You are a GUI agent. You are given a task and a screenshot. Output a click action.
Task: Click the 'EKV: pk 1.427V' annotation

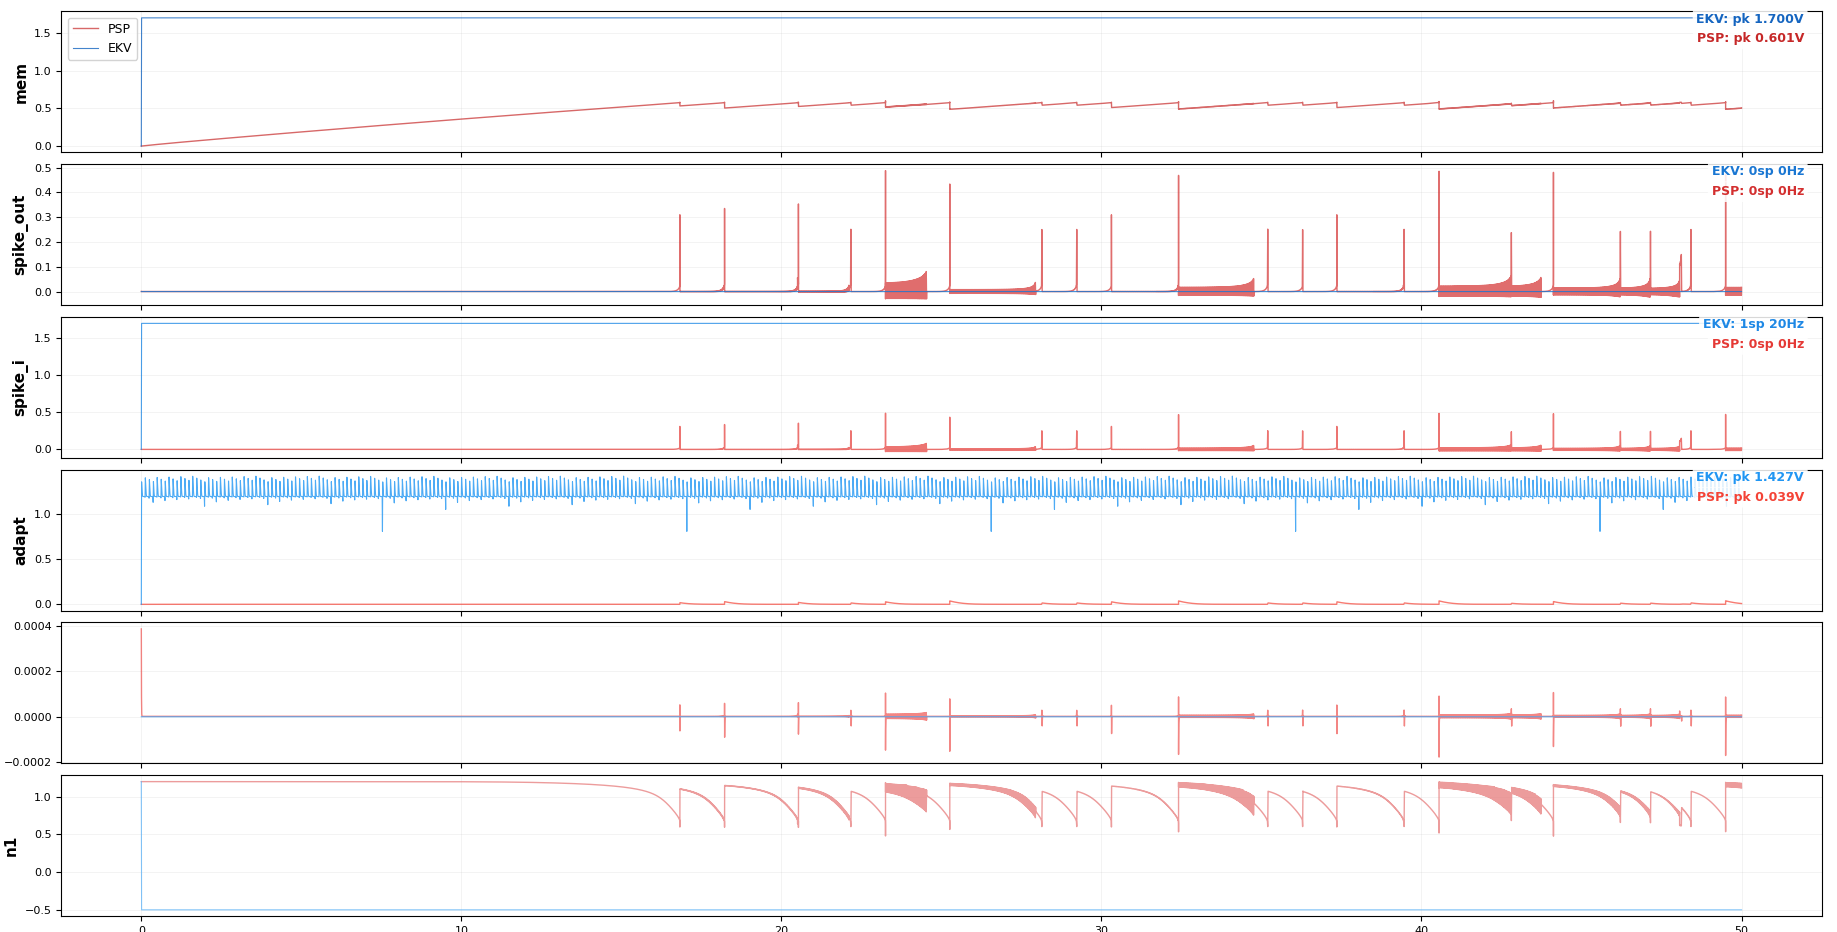(1750, 477)
